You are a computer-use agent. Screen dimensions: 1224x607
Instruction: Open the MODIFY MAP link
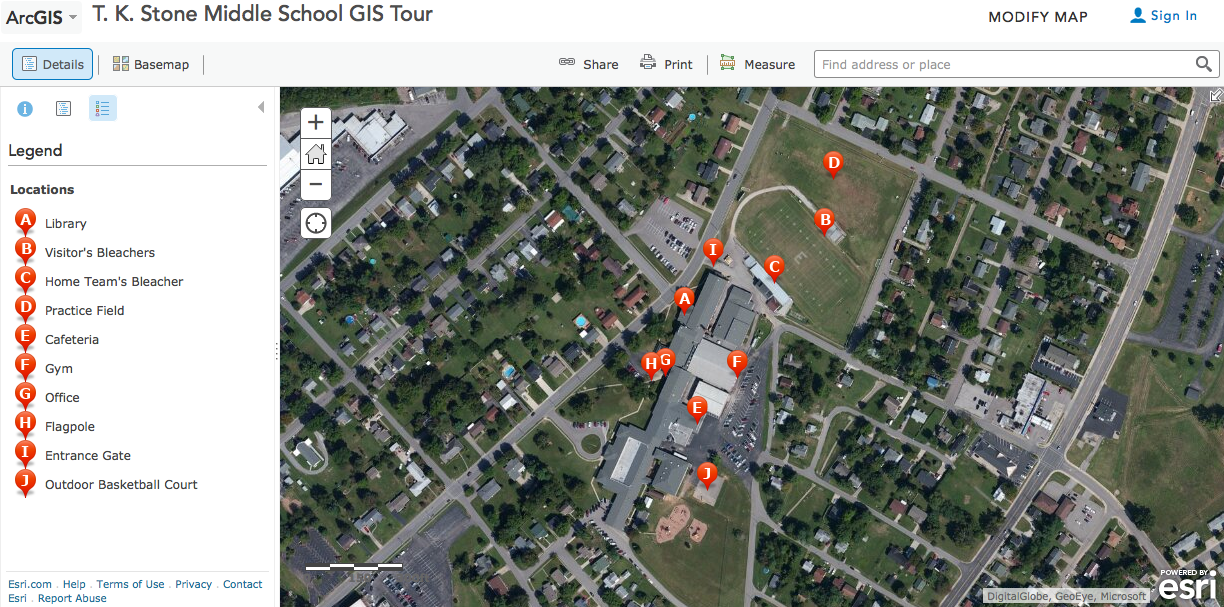[x=1038, y=17]
